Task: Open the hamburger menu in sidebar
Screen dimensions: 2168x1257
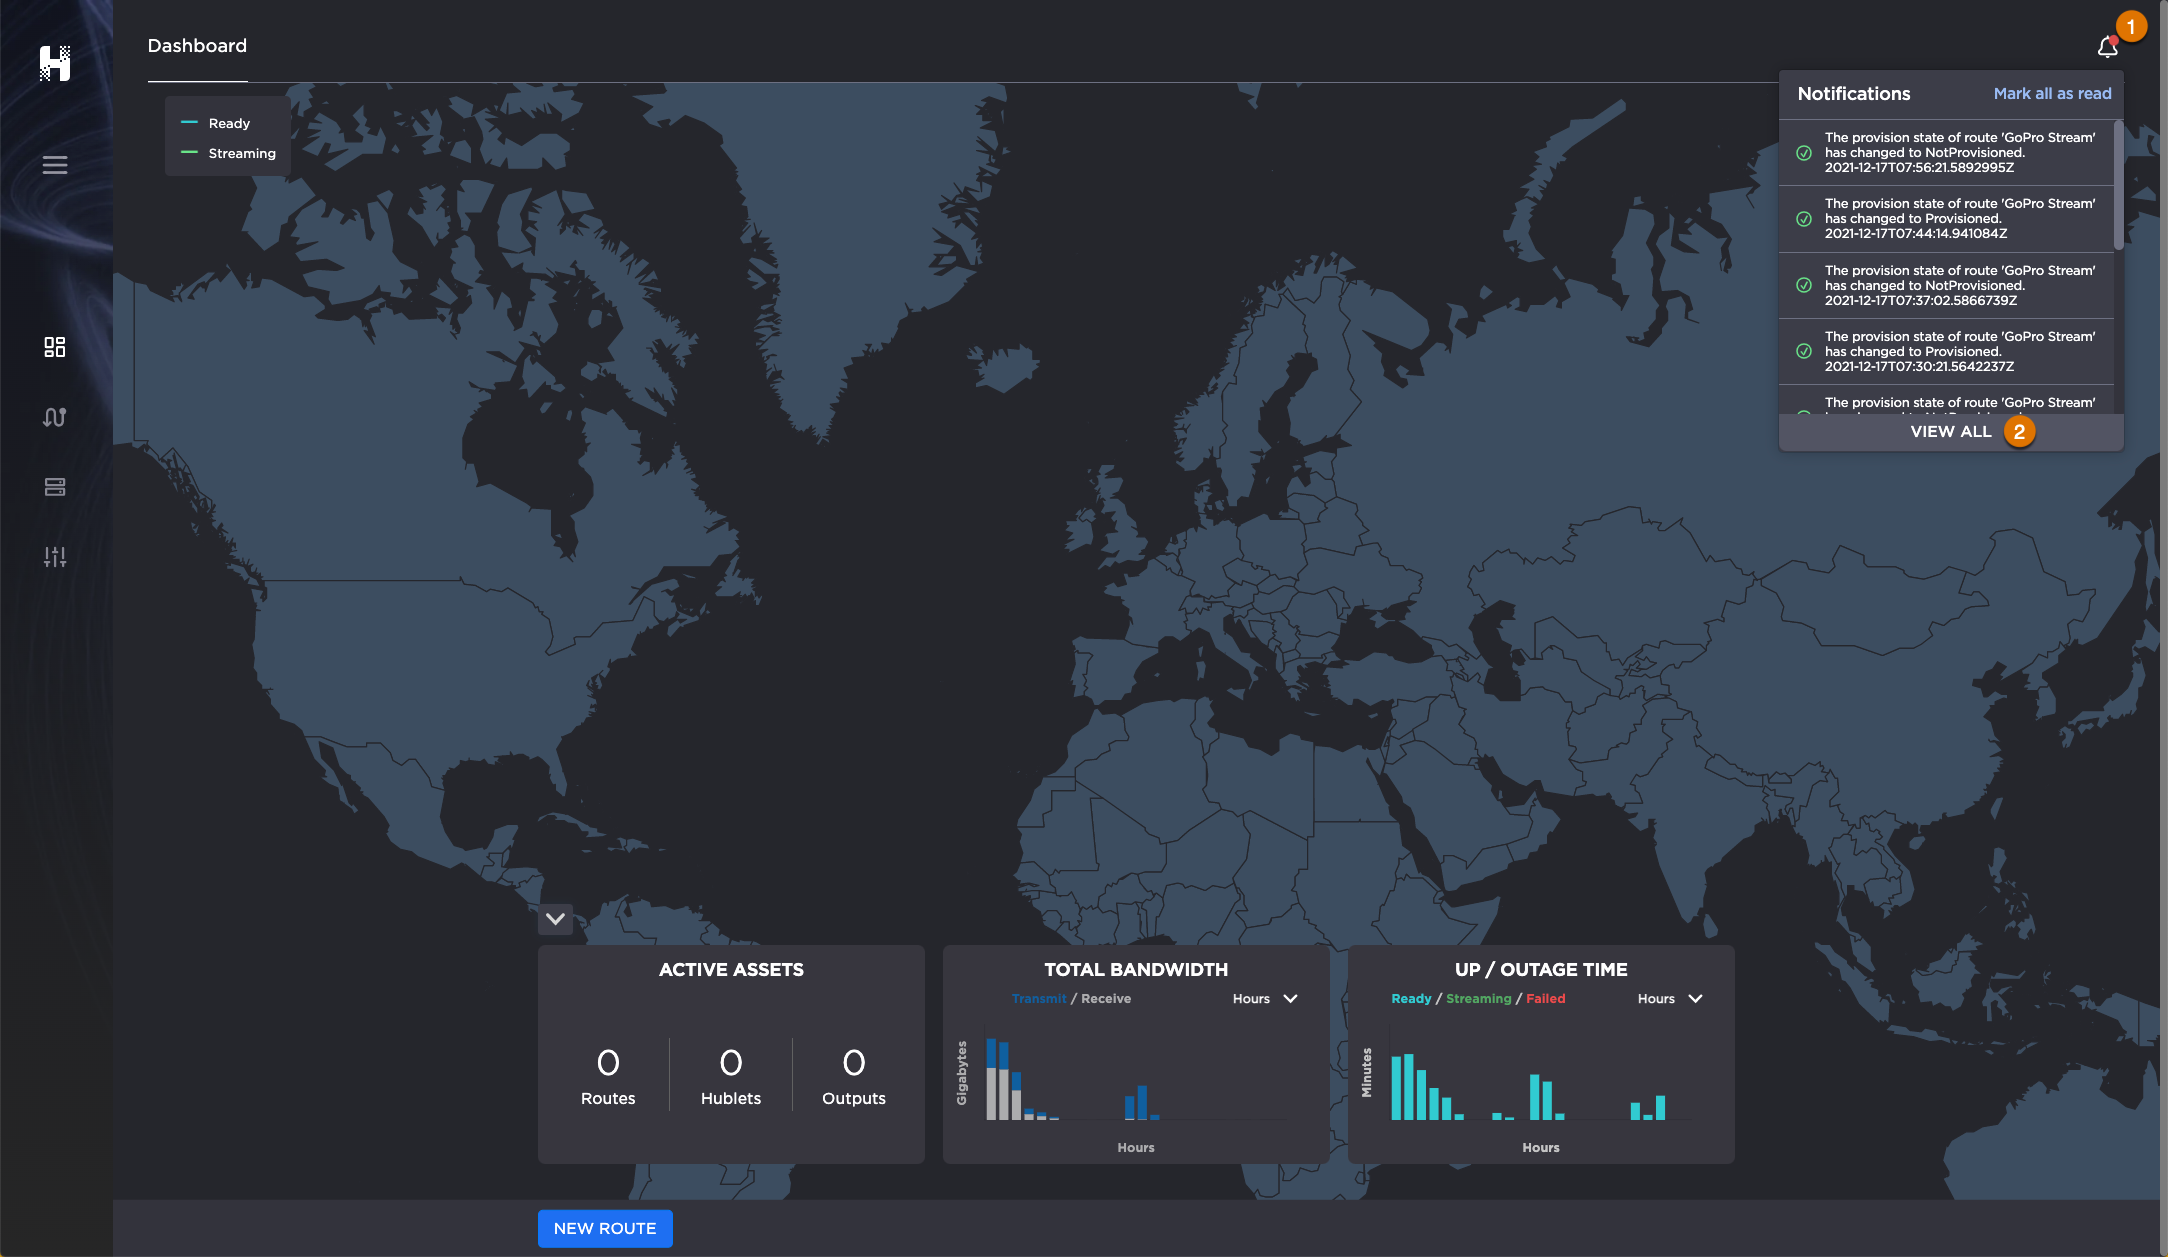Action: (x=55, y=165)
